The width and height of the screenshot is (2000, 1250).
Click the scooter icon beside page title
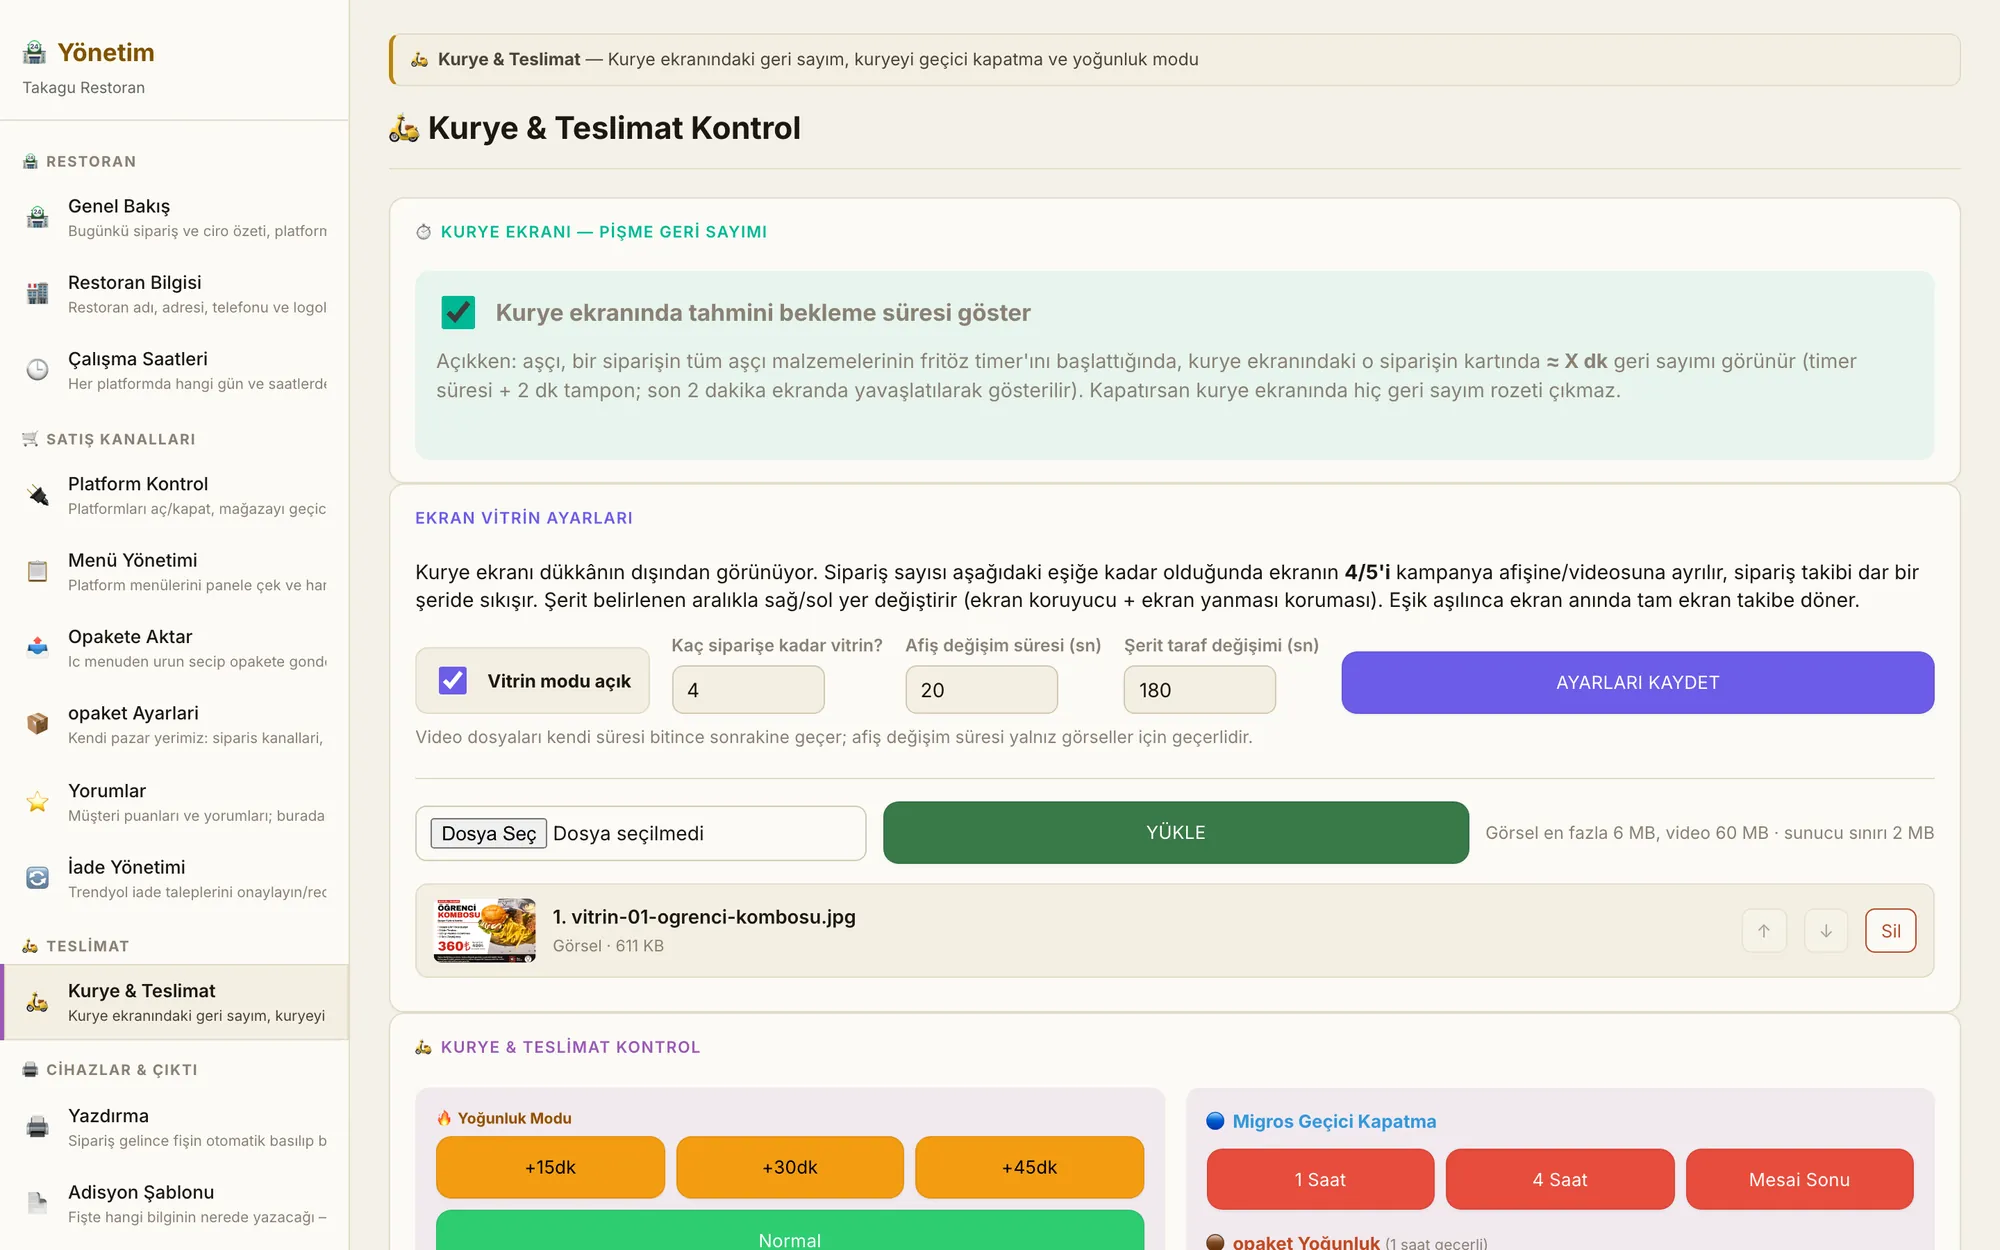tap(404, 129)
